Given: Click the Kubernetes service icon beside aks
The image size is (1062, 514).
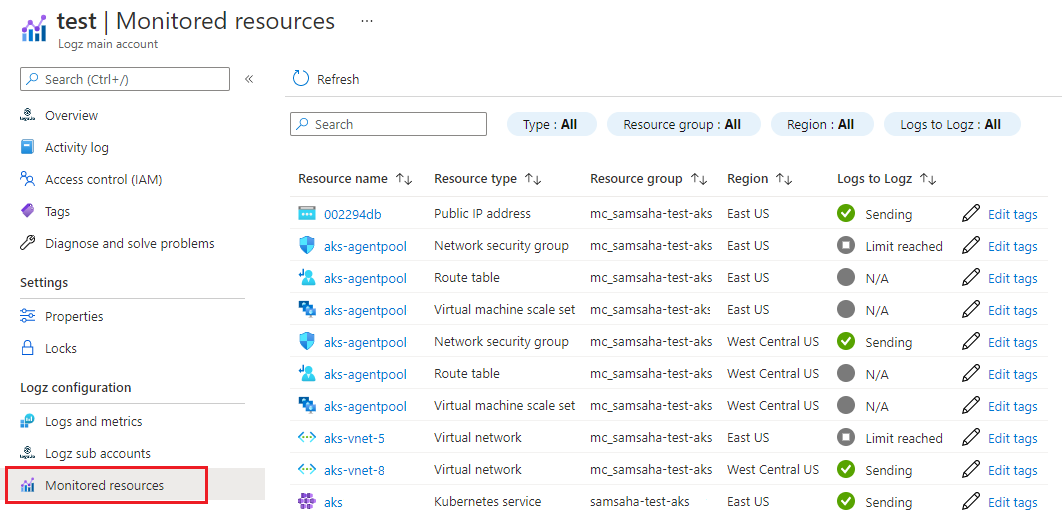Looking at the screenshot, I should click(307, 502).
